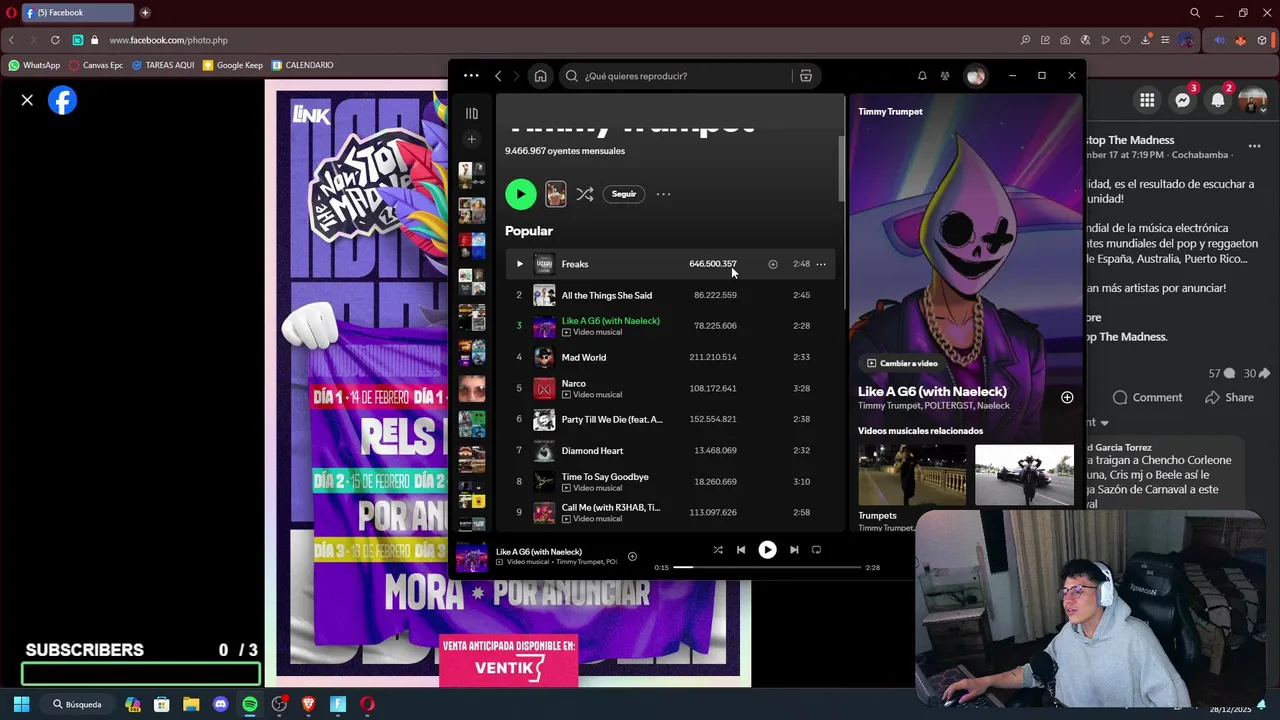Go to Facebook home via the logo
The width and height of the screenshot is (1280, 720).
[62, 100]
